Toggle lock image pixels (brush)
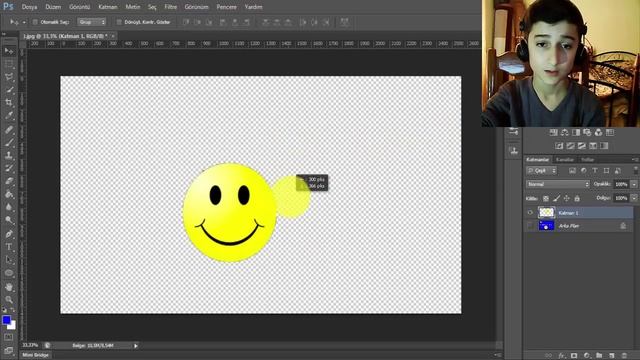 pyautogui.click(x=556, y=198)
